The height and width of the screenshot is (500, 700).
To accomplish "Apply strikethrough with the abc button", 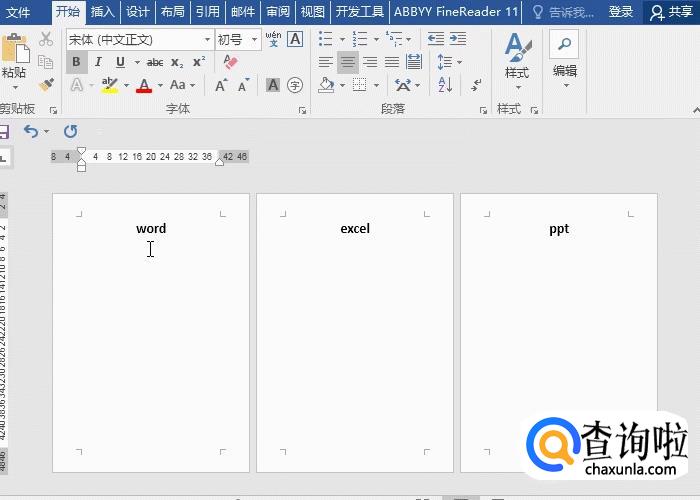I will coord(155,62).
